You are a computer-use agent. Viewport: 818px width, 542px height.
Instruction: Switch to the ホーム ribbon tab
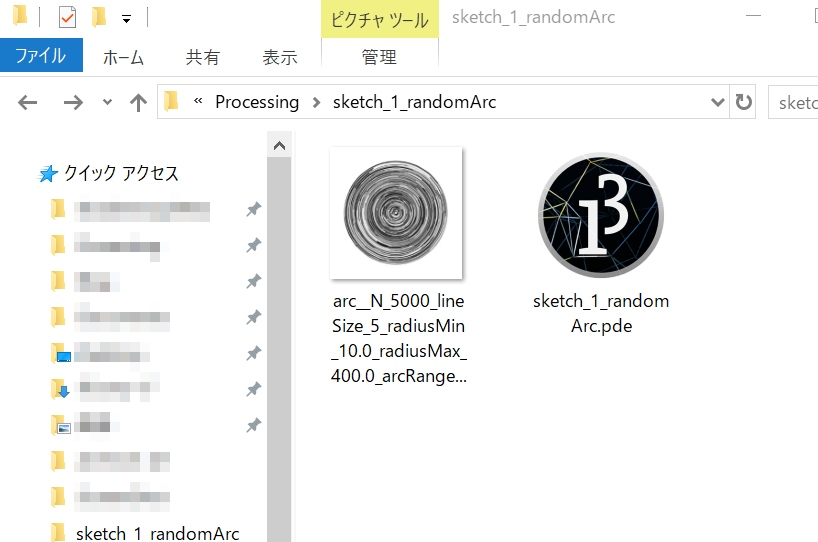pos(123,57)
